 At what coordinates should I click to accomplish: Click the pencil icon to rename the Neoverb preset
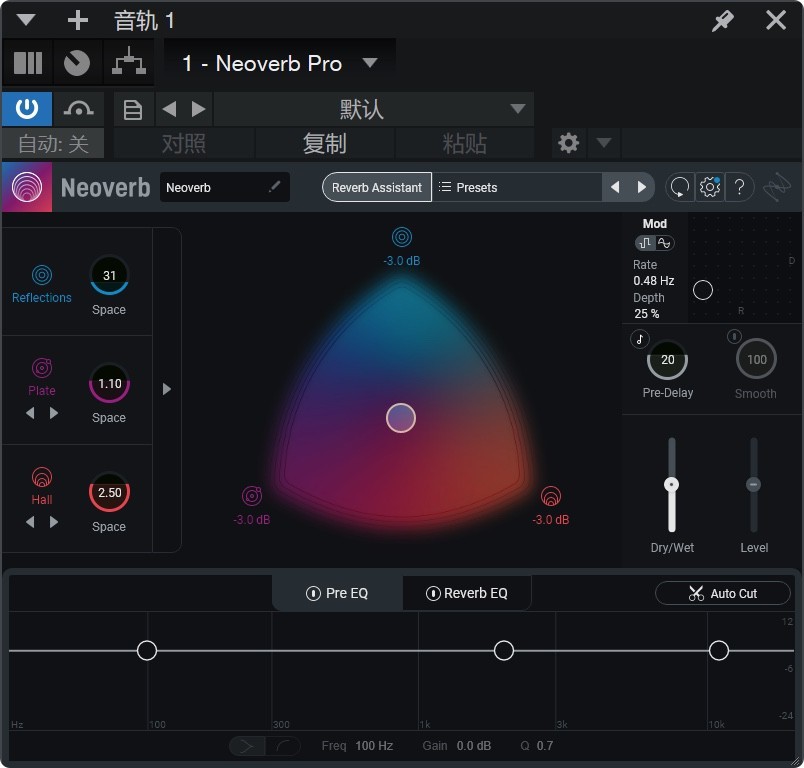point(273,187)
